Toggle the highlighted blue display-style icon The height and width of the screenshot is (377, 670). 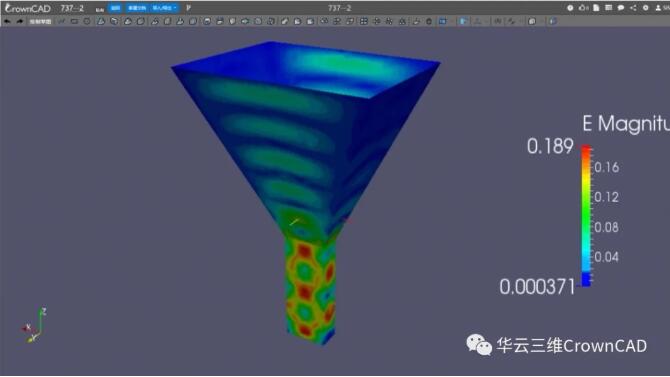[x=463, y=21]
